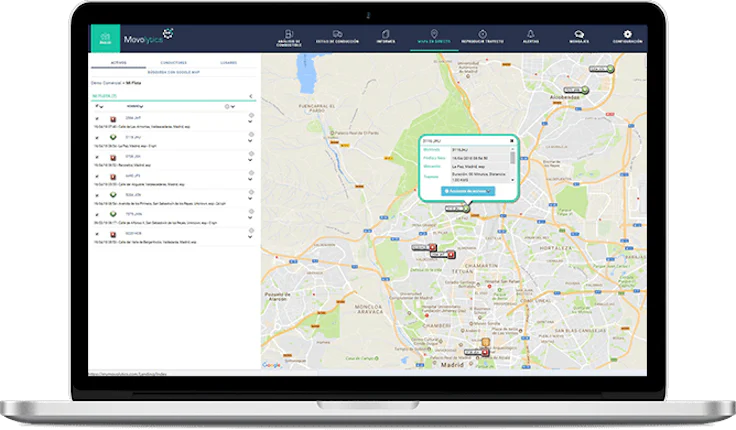Screen dimensions: 736x430
Task: Click red stopped icon for Calle de Las Almortas vehicle
Action: tap(113, 119)
